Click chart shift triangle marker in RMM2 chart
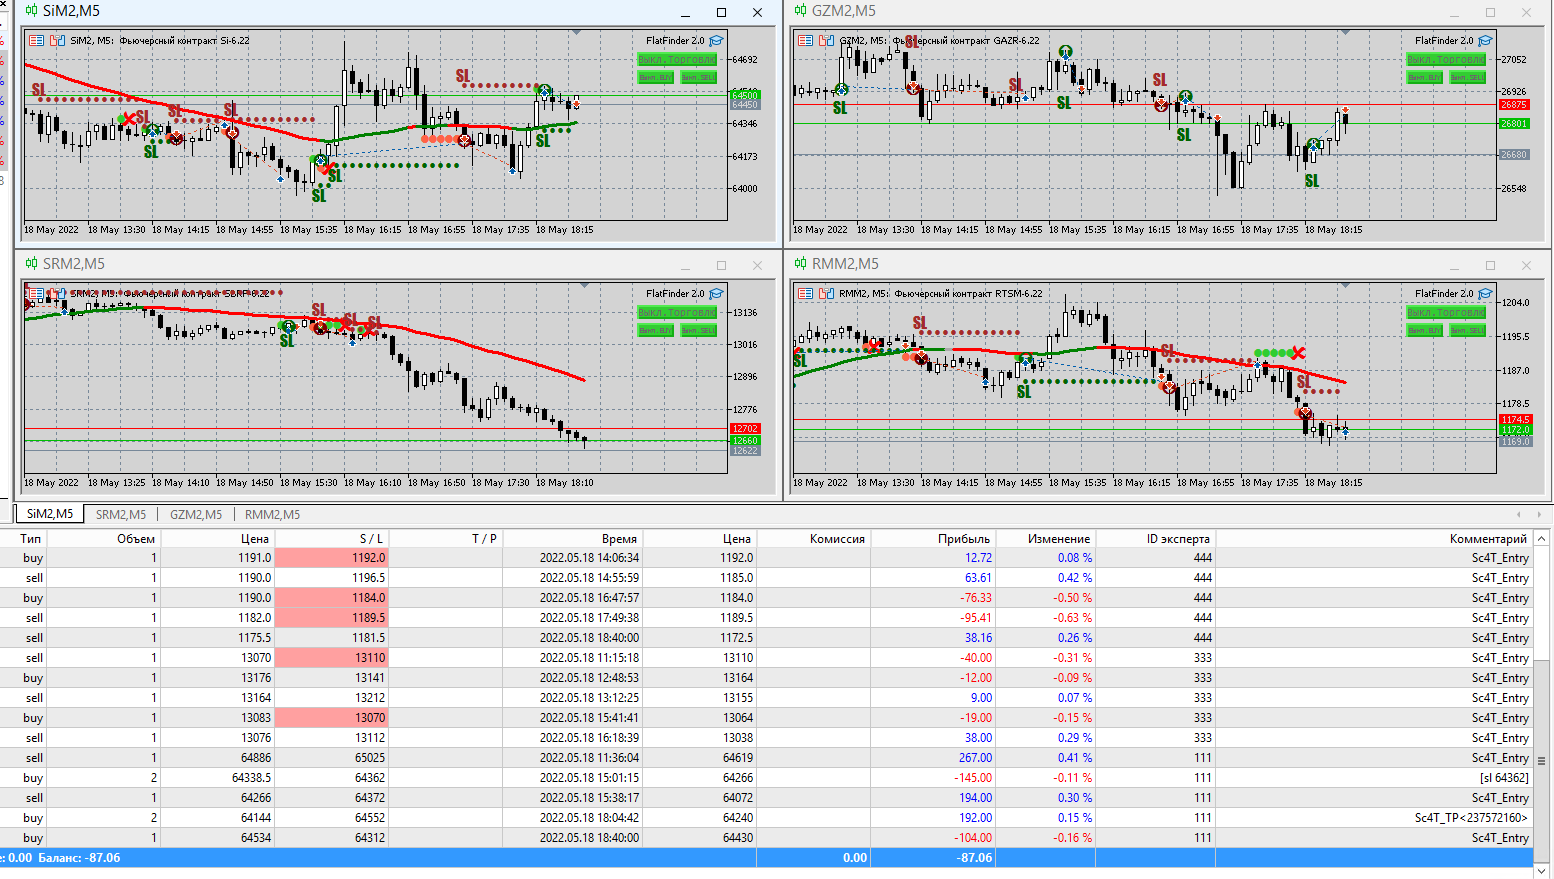This screenshot has width=1554, height=879. (x=1346, y=285)
